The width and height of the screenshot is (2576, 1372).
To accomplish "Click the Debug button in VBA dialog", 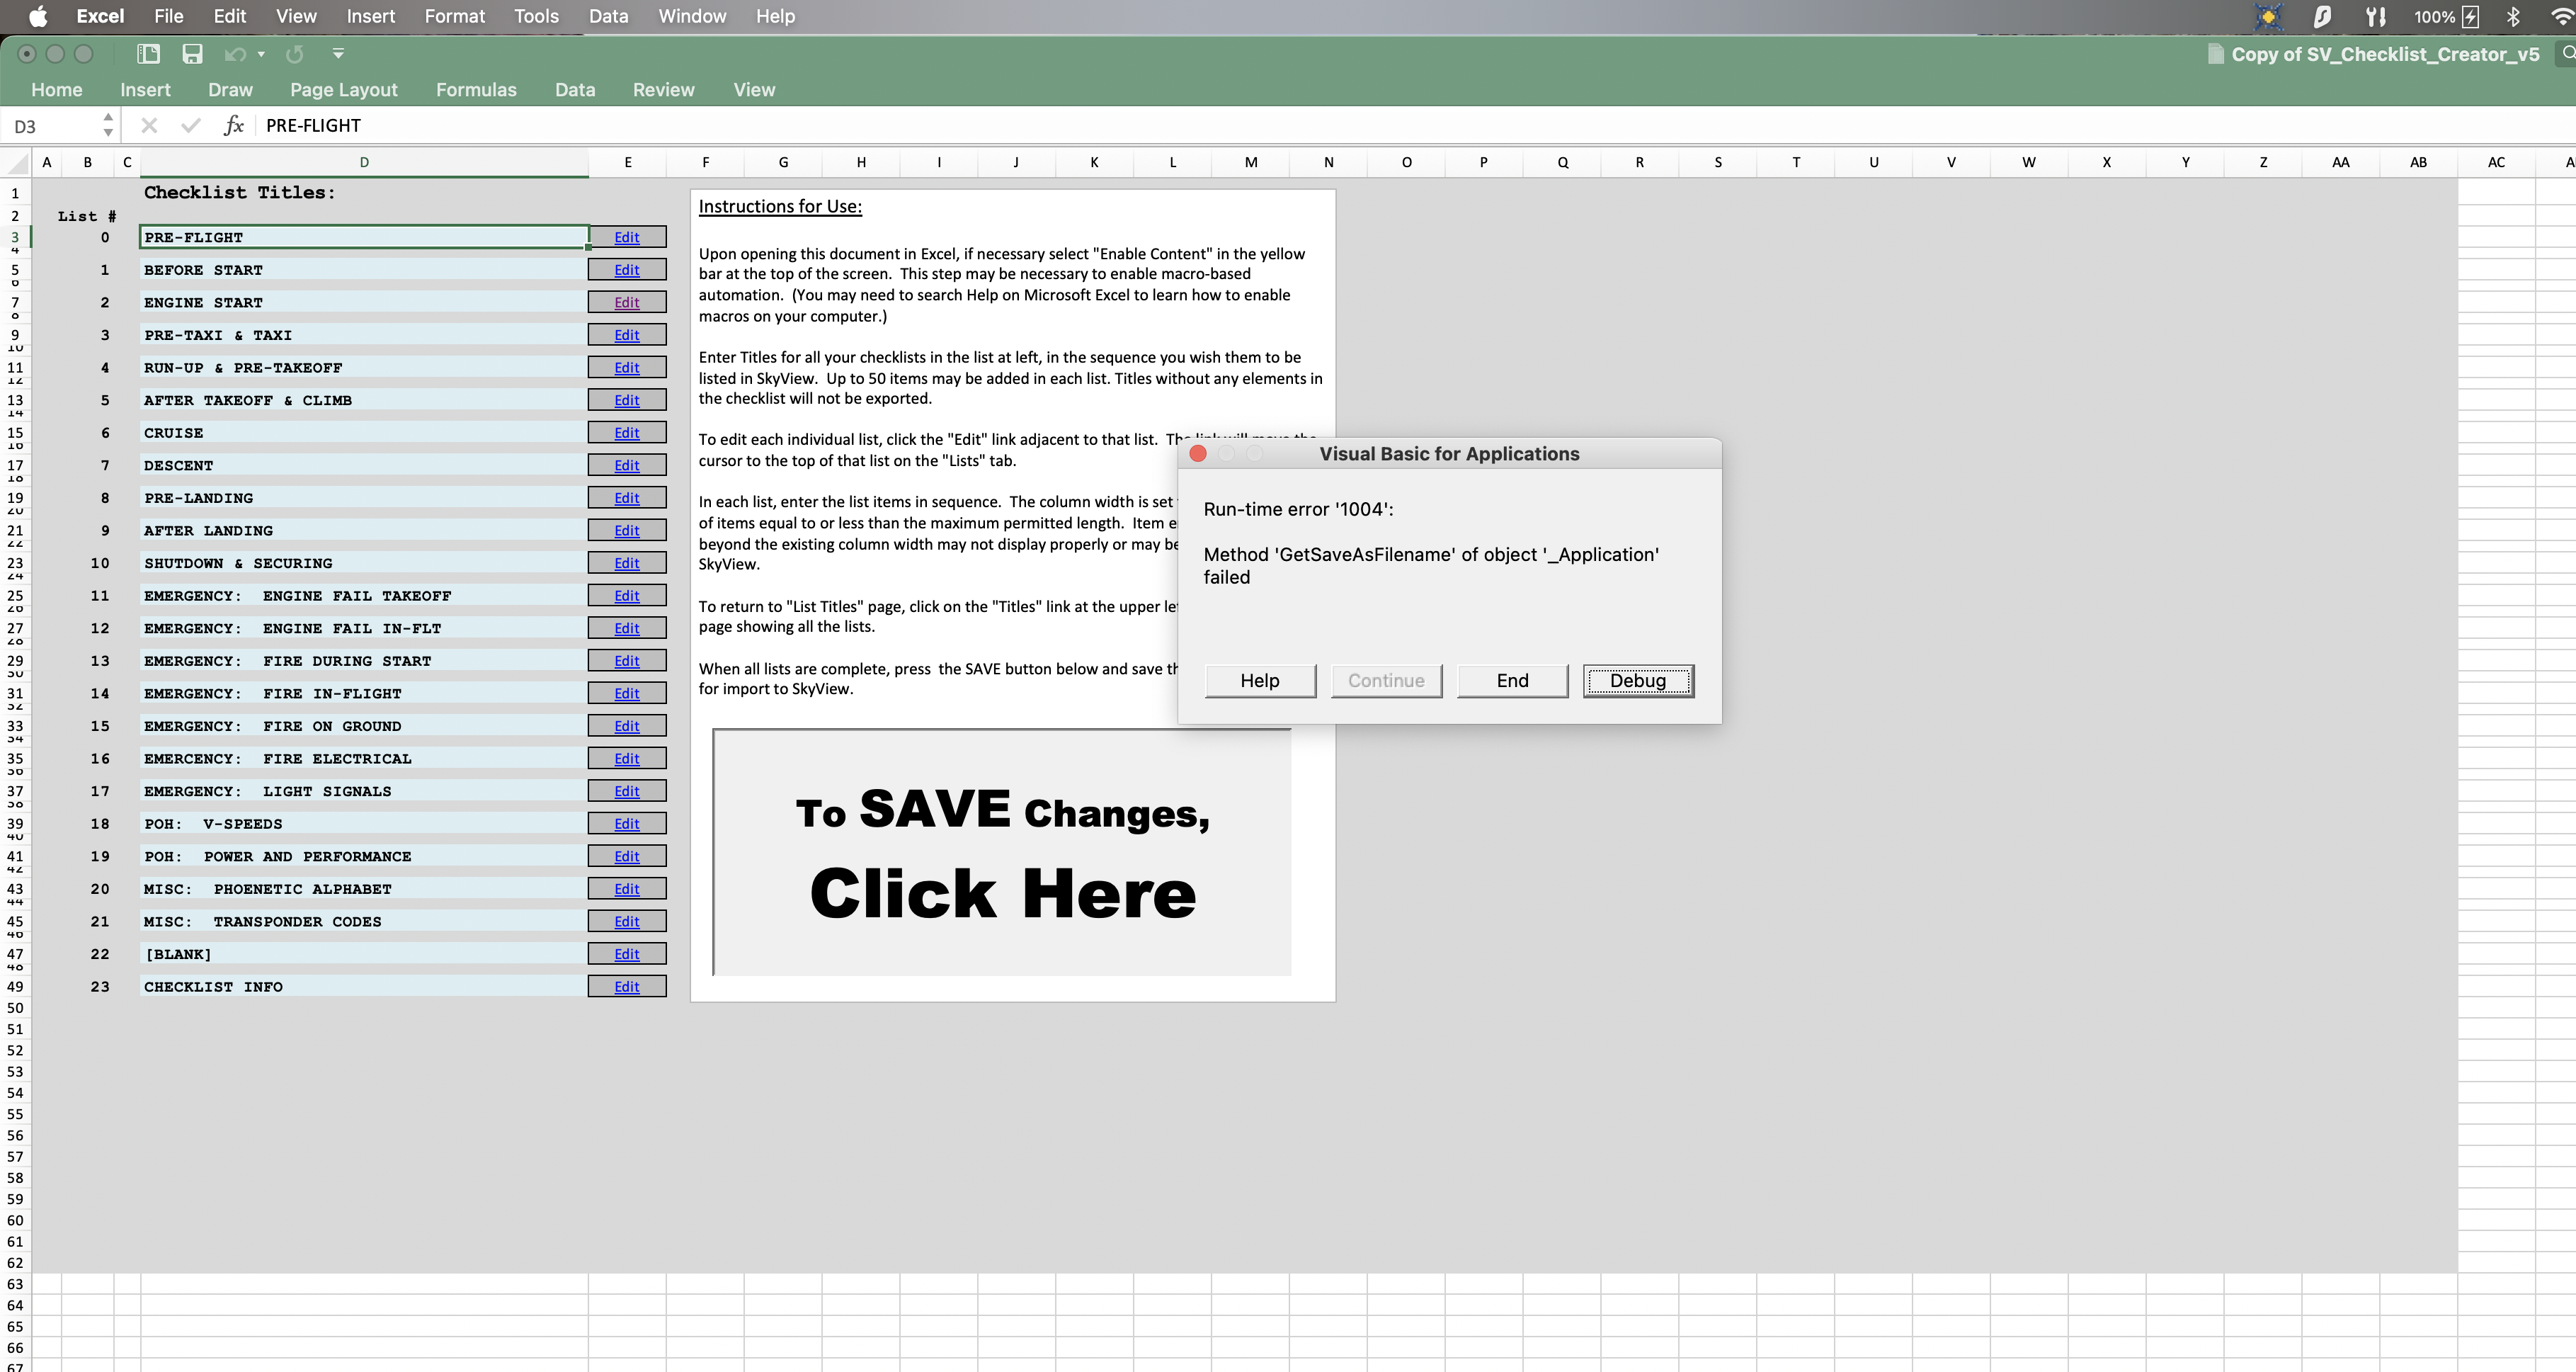I will point(1637,680).
